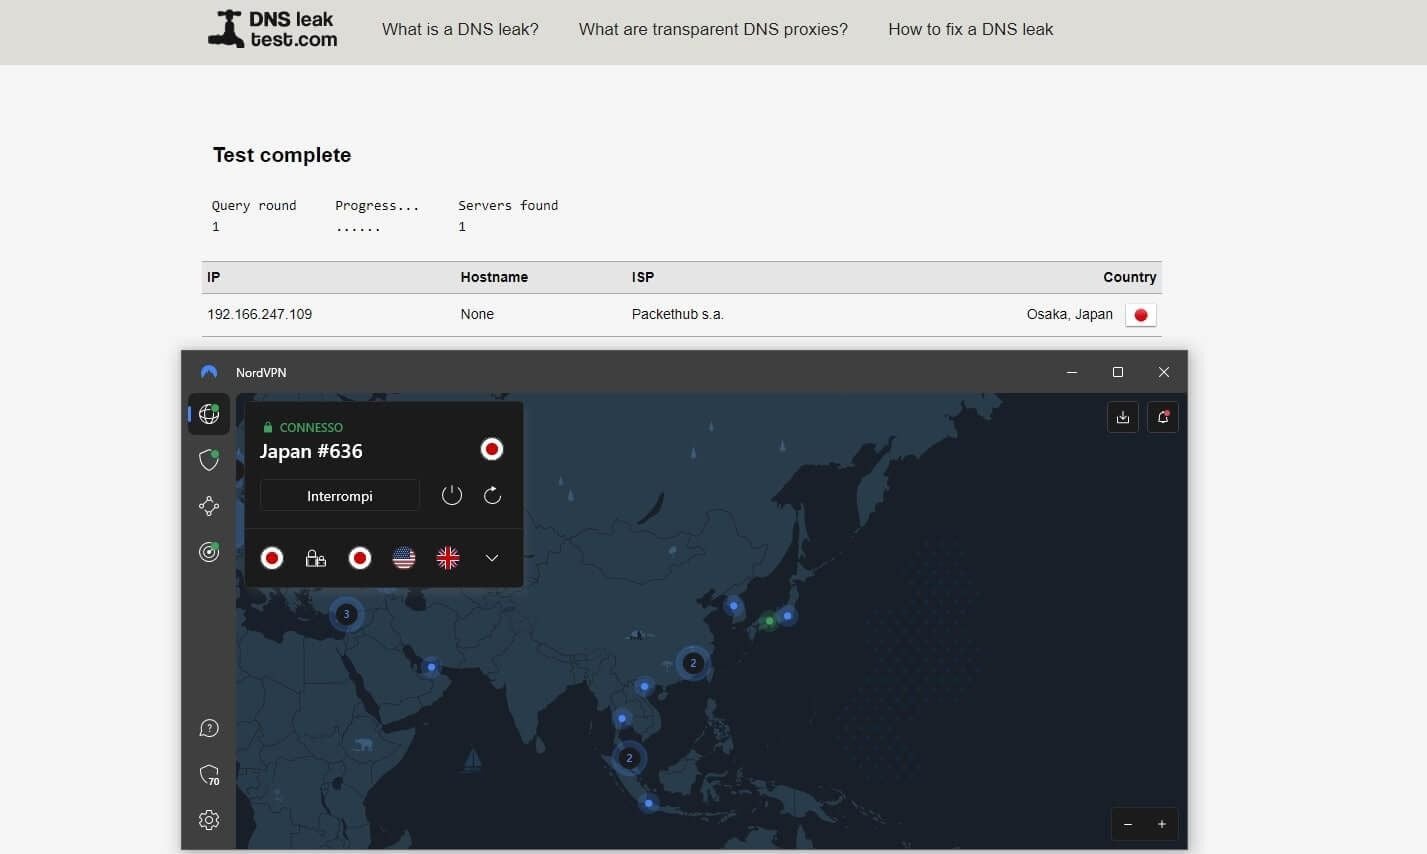1427x854 pixels.
Task: Click the server dot east of Japan
Action: point(788,616)
